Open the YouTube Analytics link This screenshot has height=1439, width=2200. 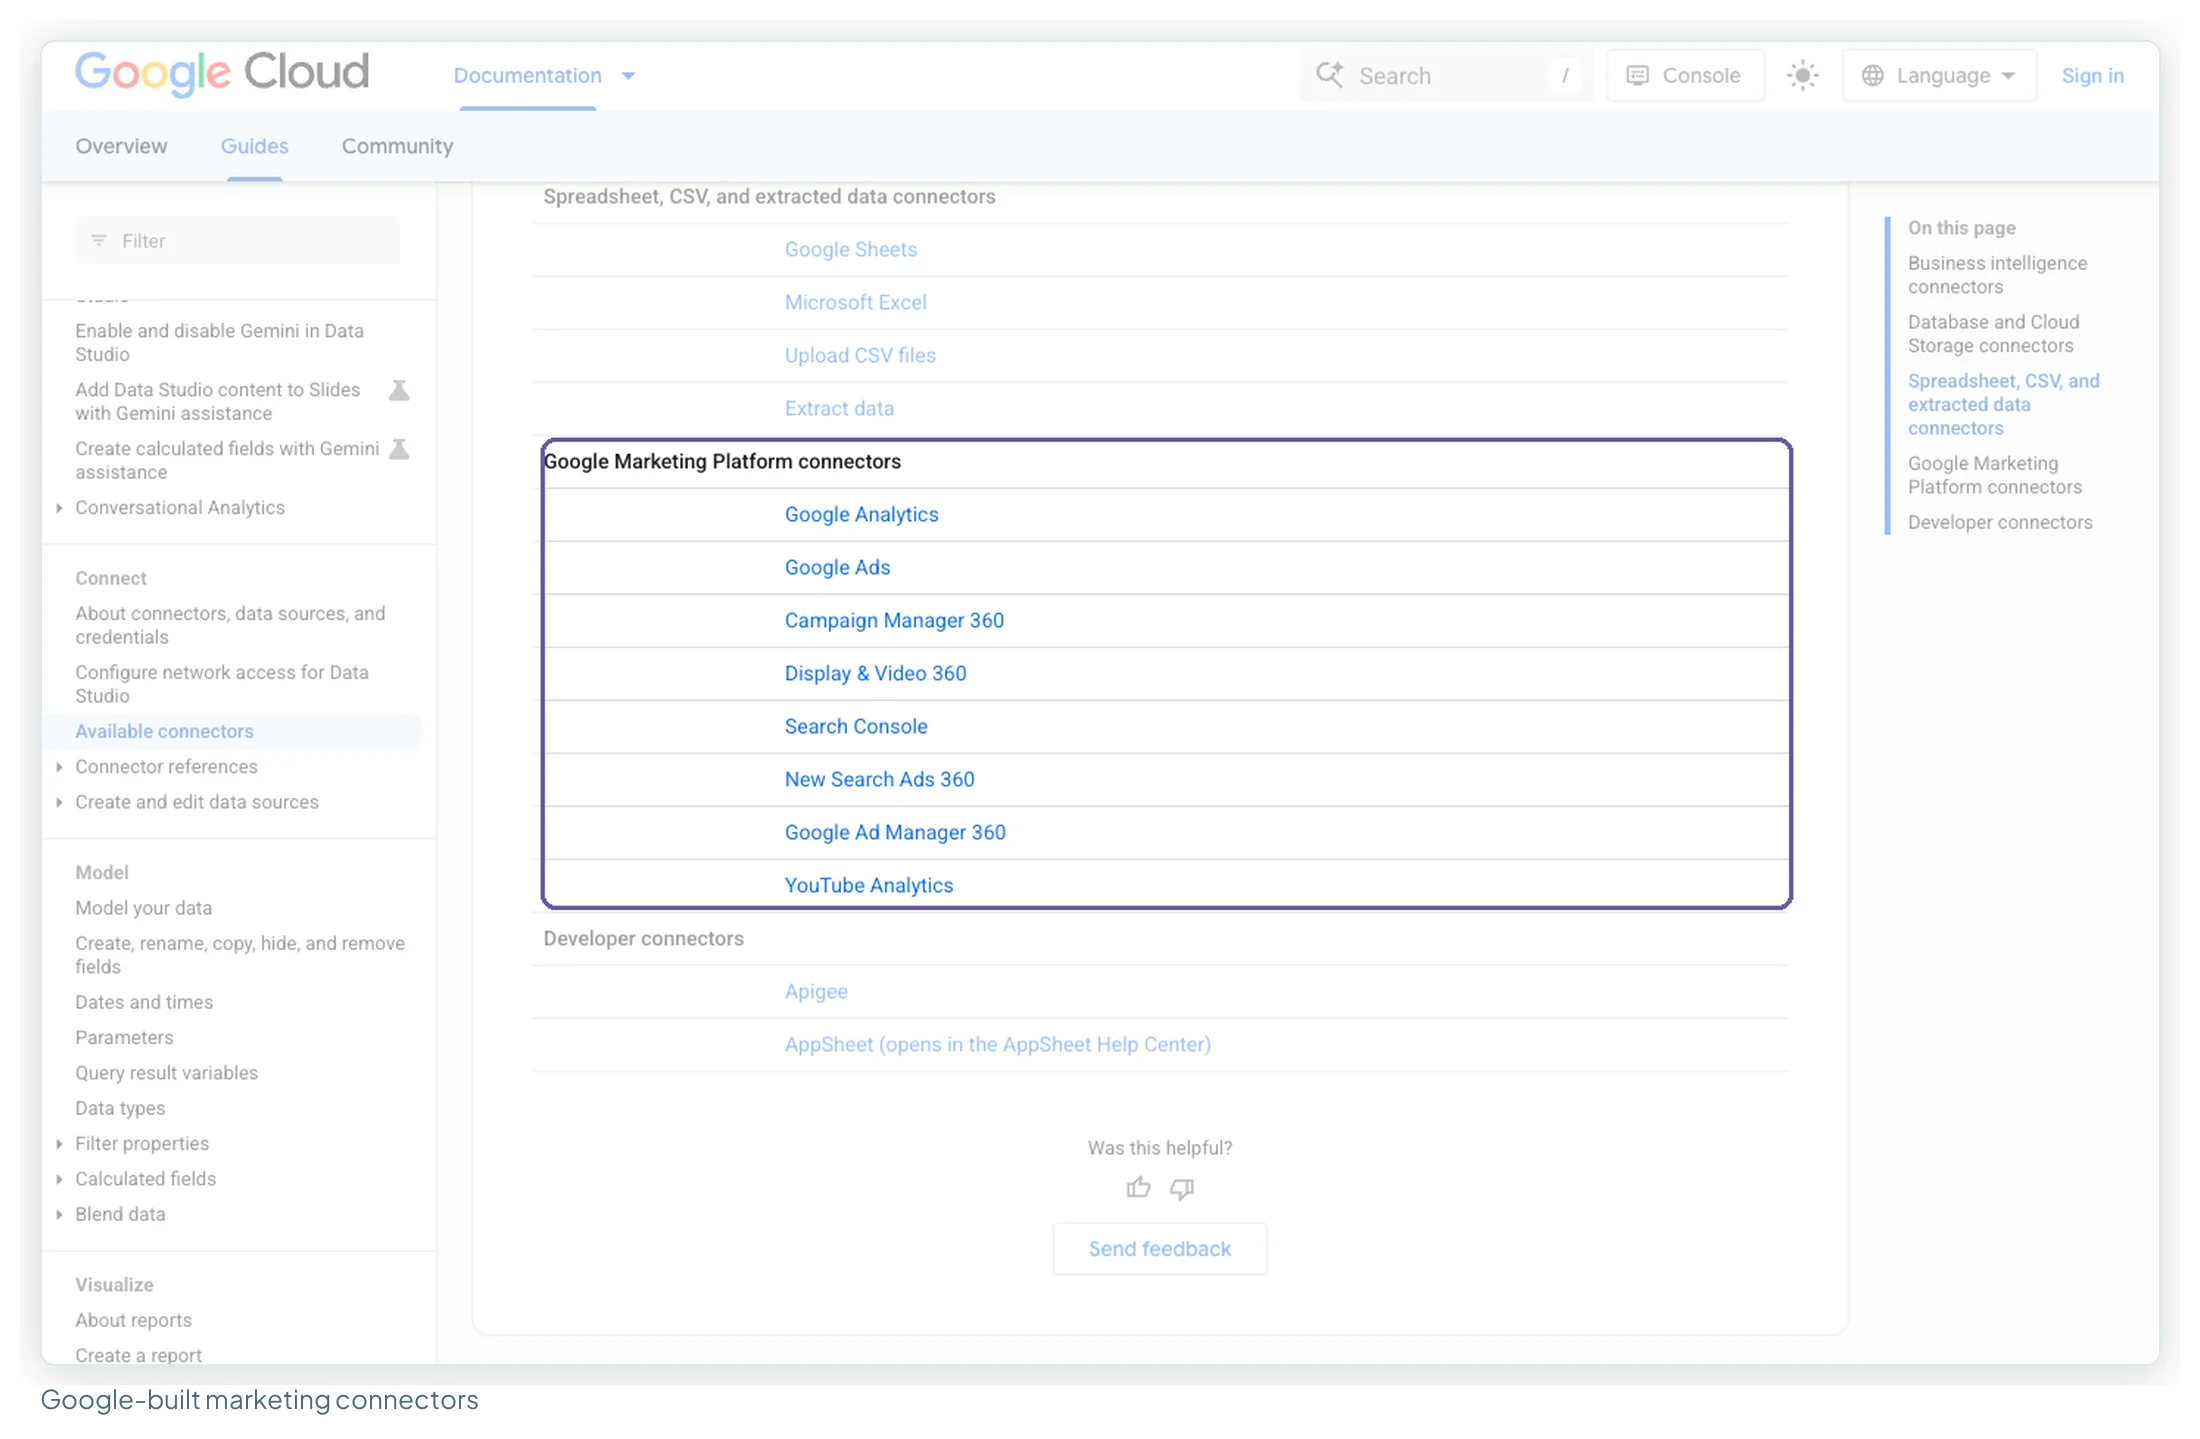tap(868, 885)
